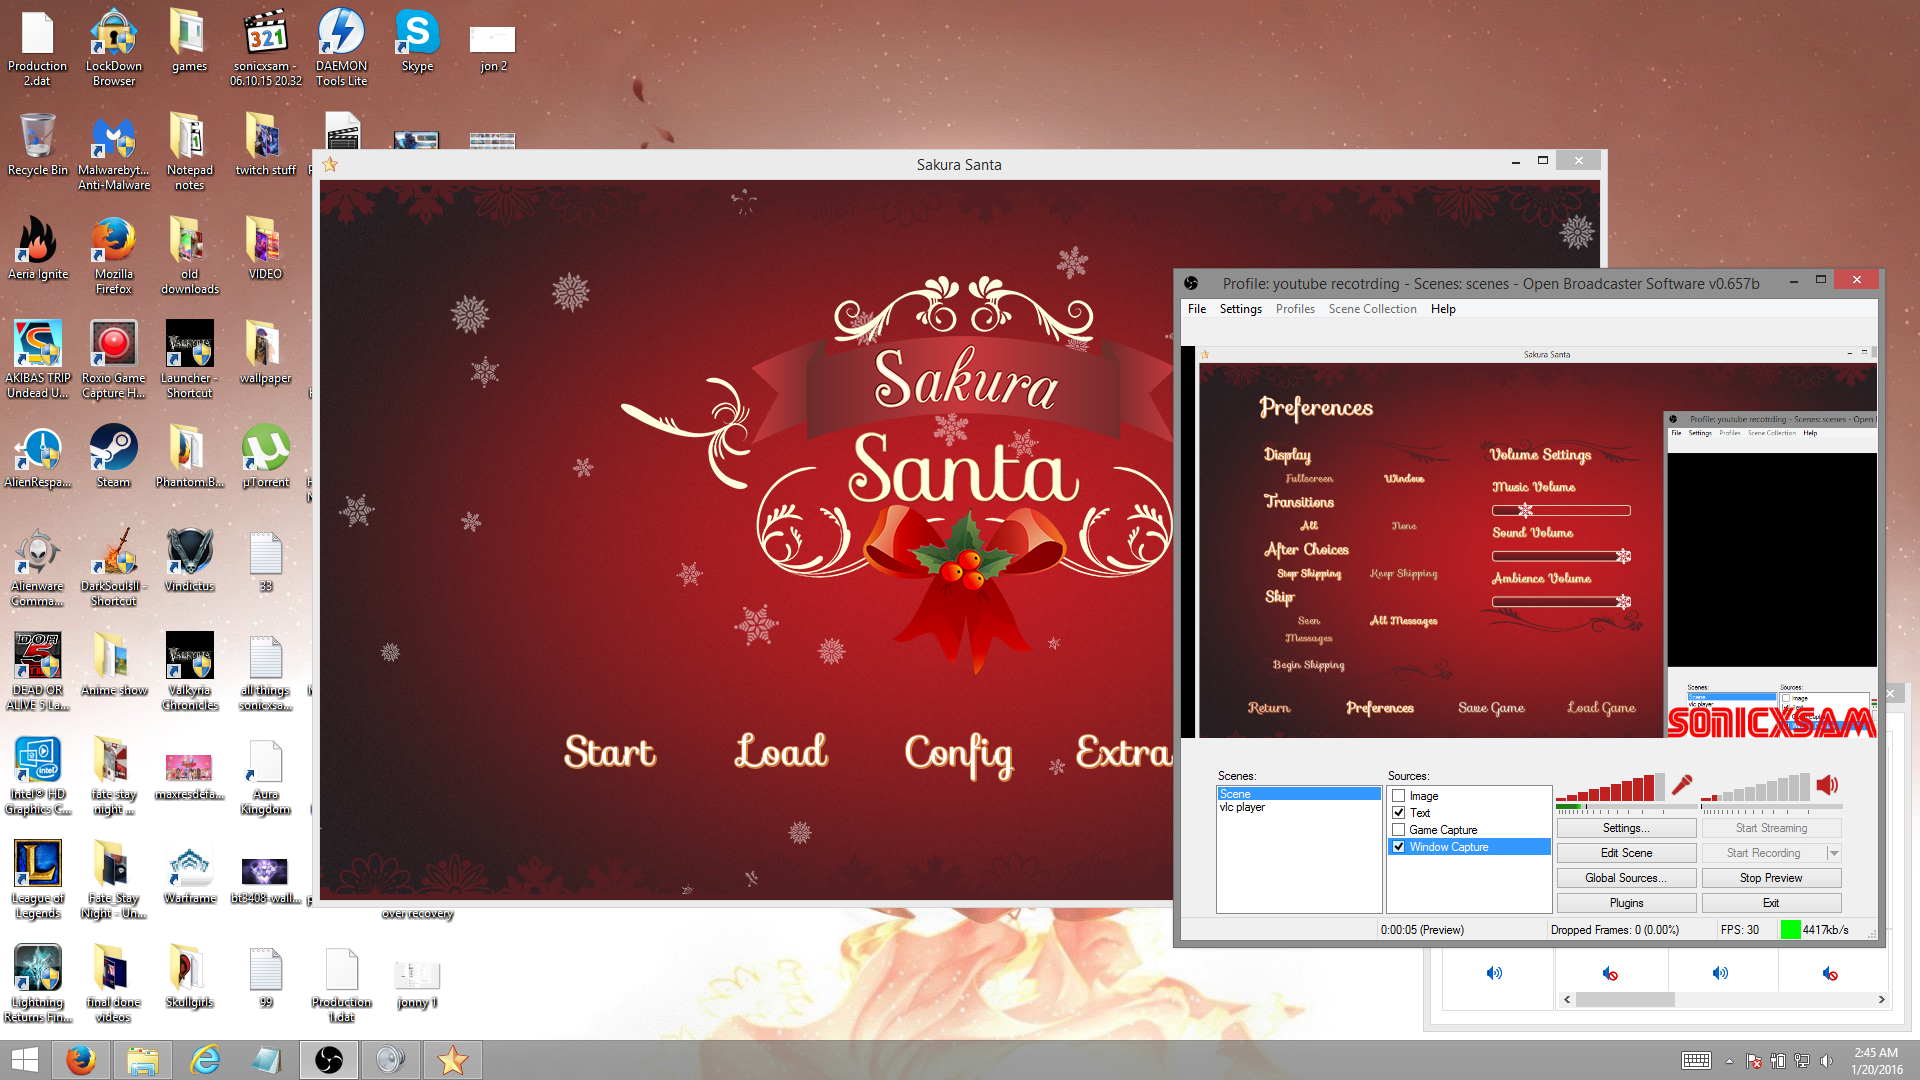The width and height of the screenshot is (1920, 1080).
Task: Open the Intel HD Graphics desktop icon
Action: [x=38, y=776]
